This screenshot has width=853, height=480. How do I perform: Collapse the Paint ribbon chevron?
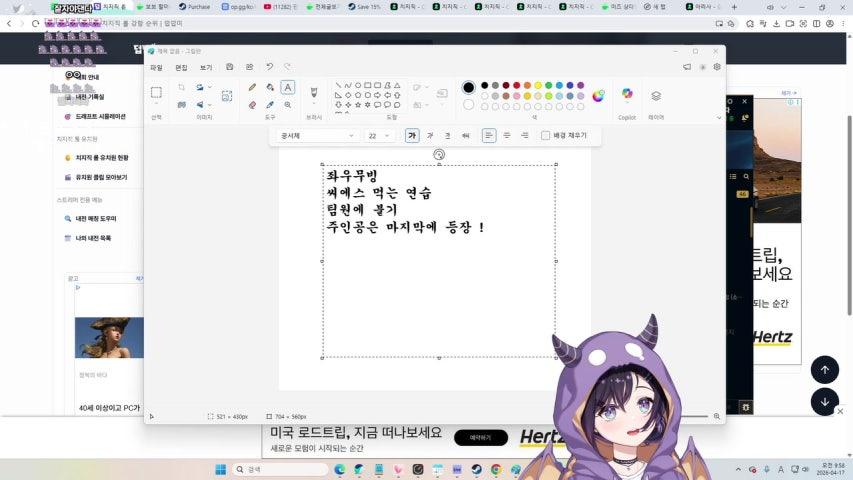(719, 118)
